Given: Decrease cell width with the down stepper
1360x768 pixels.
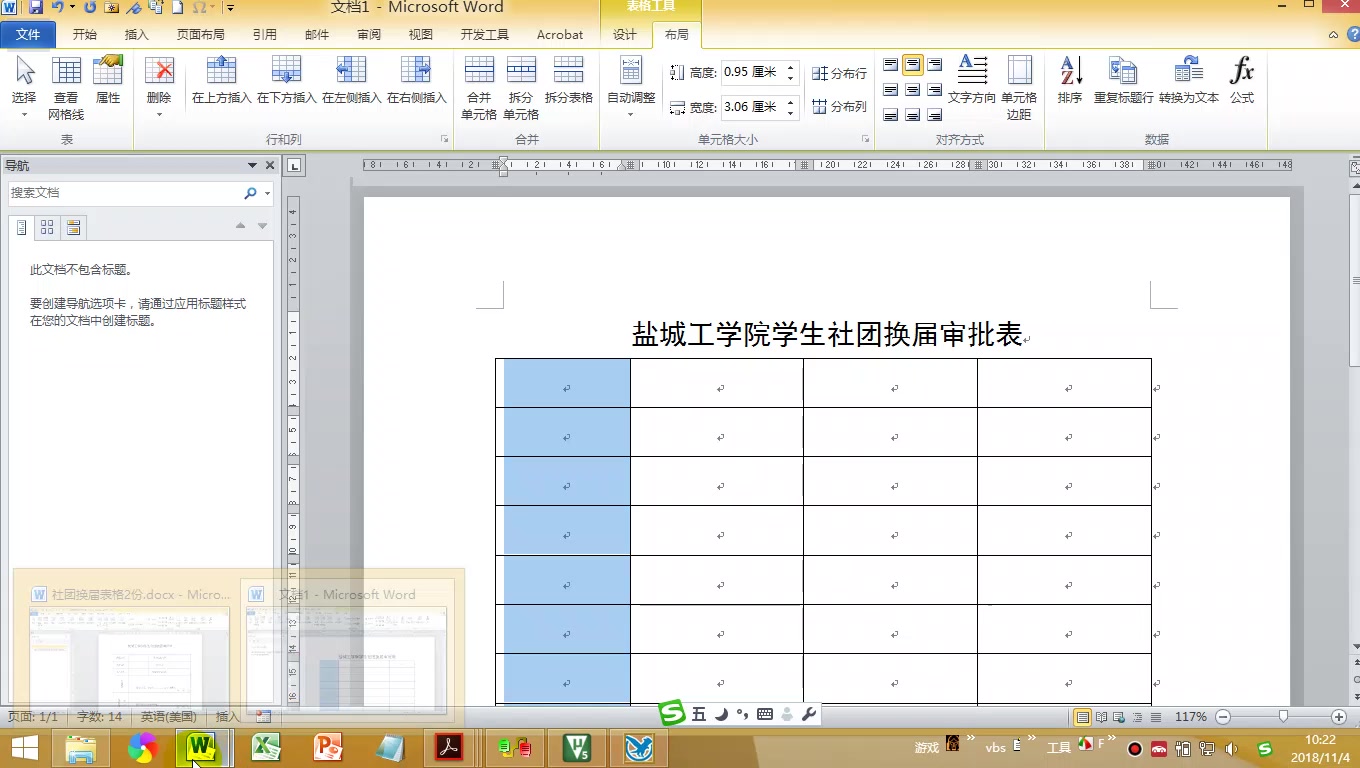Looking at the screenshot, I should [x=790, y=113].
